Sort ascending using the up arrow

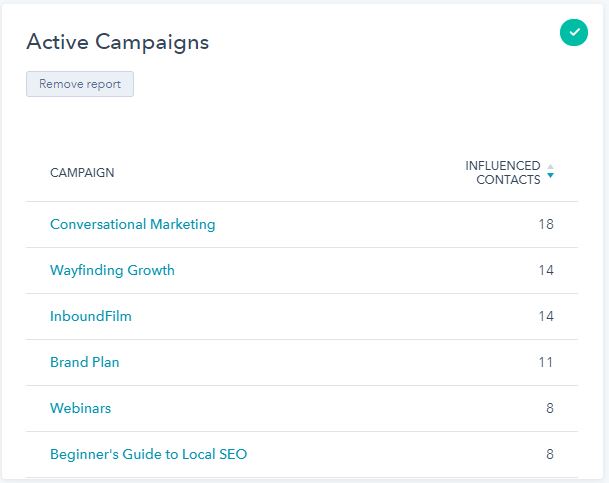pyautogui.click(x=550, y=166)
